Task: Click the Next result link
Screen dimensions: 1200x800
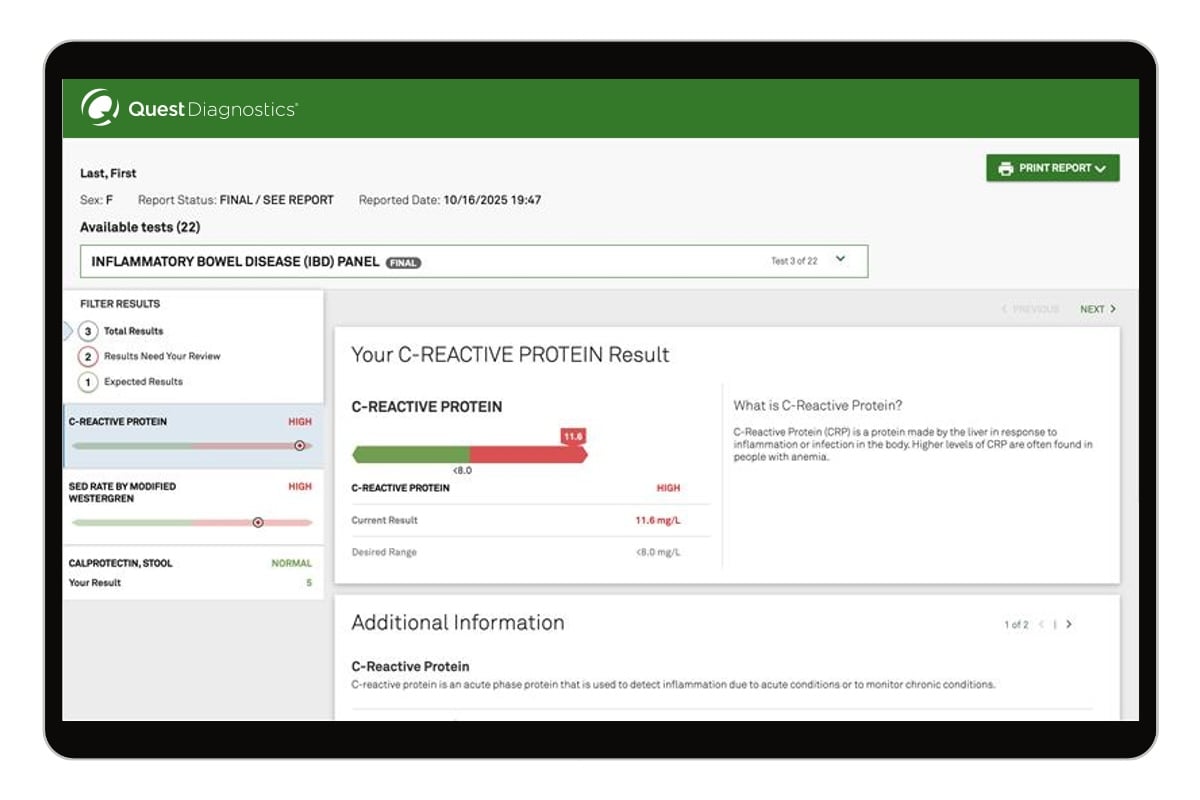Action: click(1097, 310)
